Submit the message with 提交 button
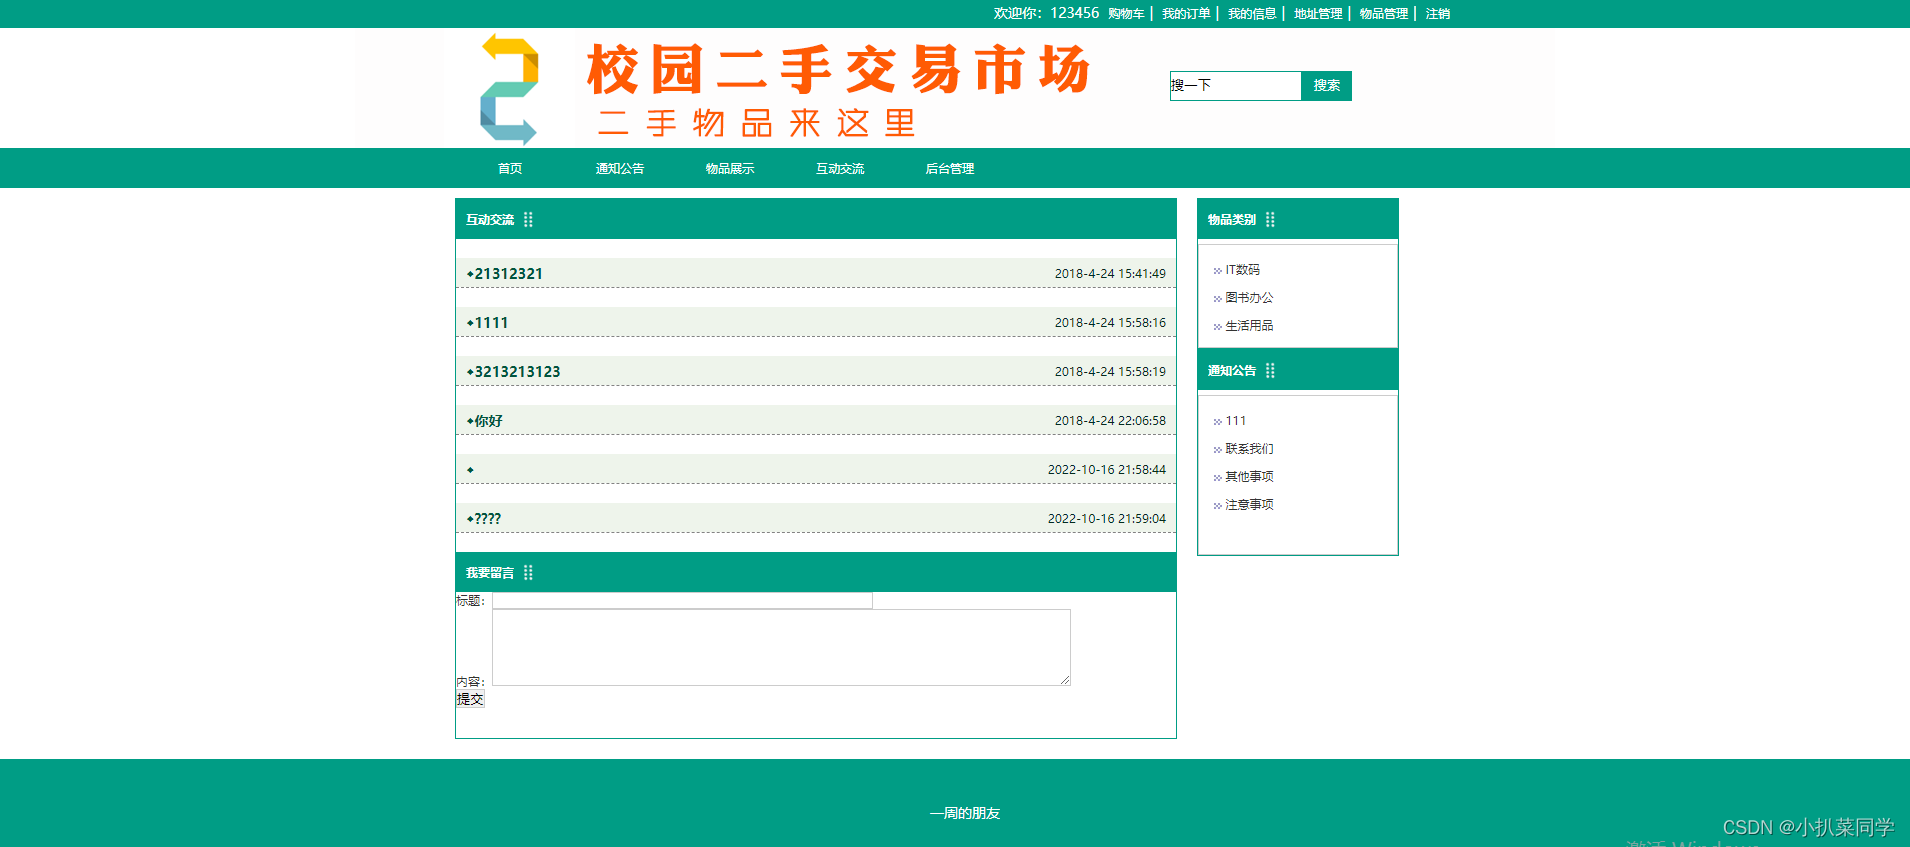This screenshot has height=847, width=1910. [x=470, y=699]
